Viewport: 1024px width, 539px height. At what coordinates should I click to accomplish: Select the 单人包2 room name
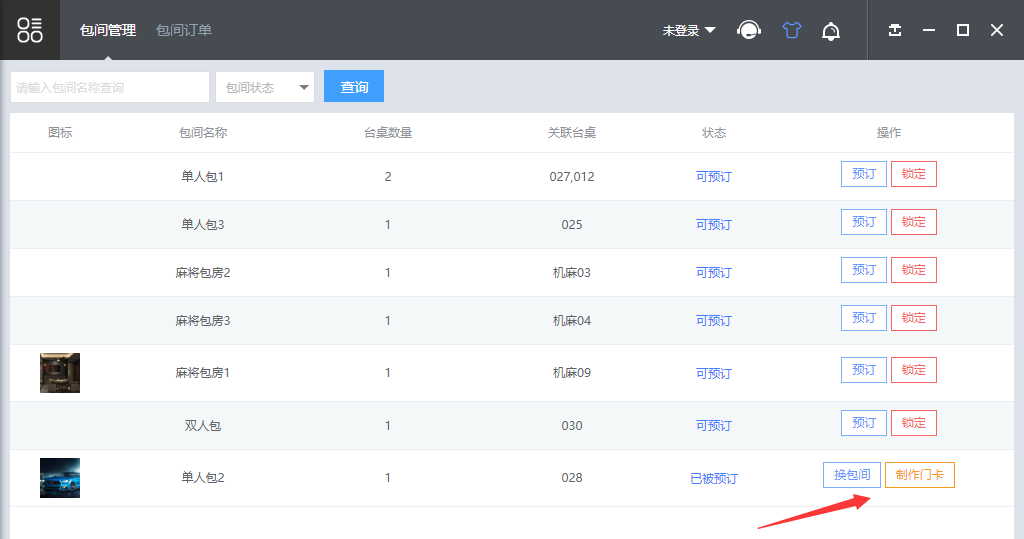[x=202, y=478]
